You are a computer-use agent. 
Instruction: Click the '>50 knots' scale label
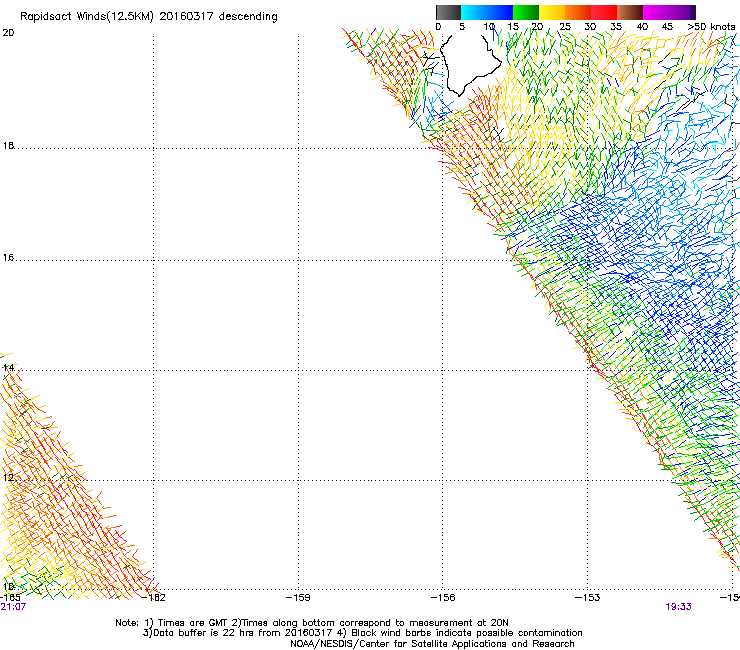point(711,27)
